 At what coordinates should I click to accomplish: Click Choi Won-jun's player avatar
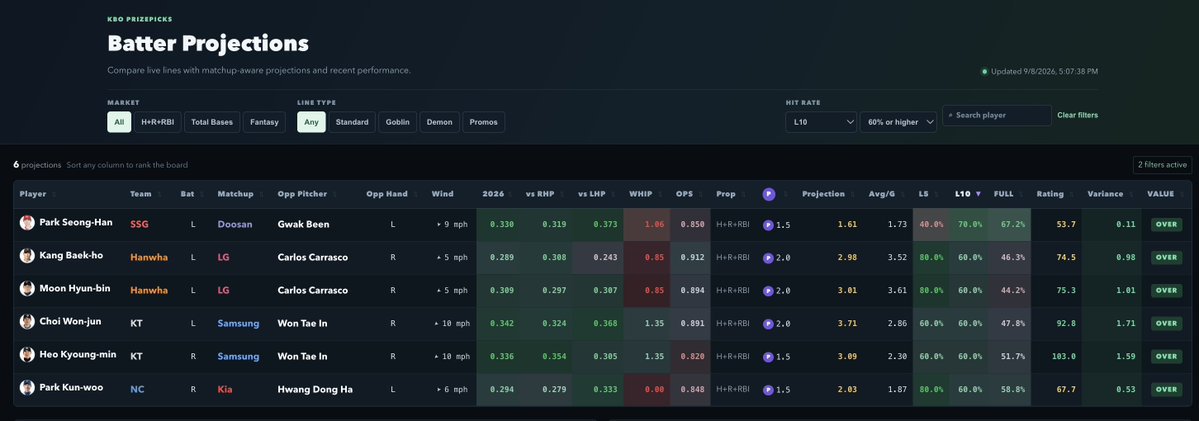[x=28, y=322]
